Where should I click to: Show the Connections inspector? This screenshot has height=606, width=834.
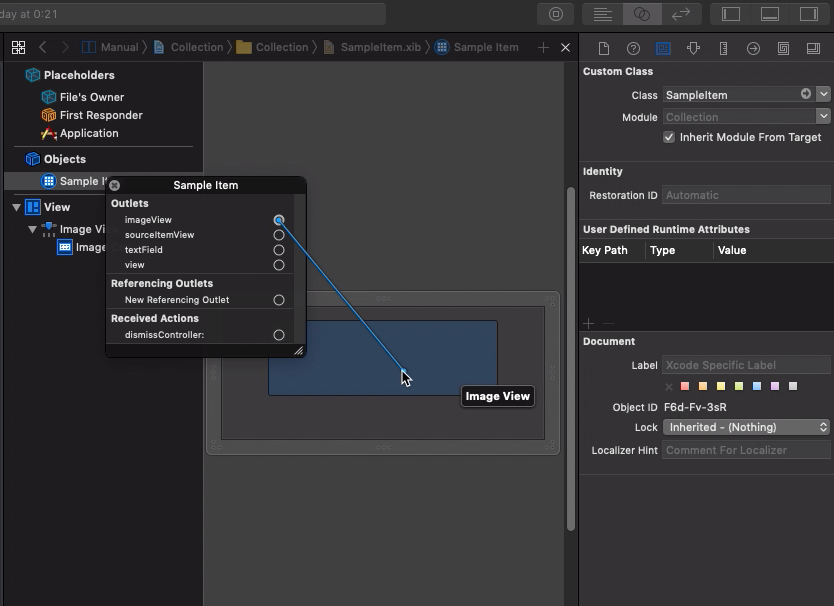point(753,48)
